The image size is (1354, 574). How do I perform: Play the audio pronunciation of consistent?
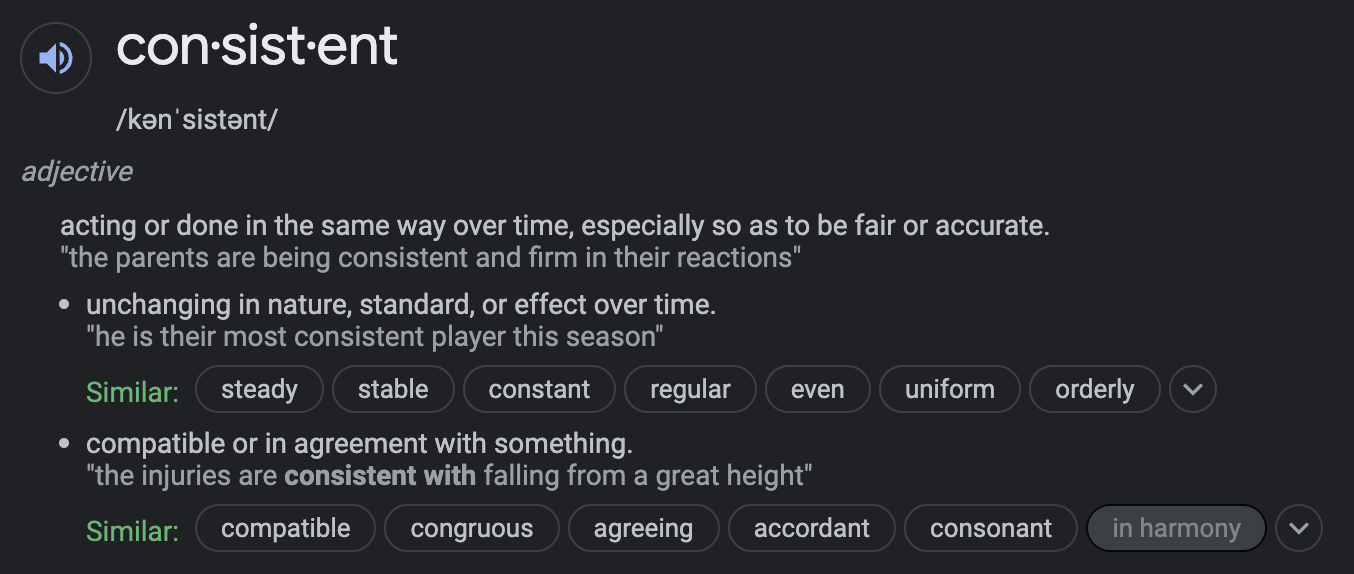56,58
